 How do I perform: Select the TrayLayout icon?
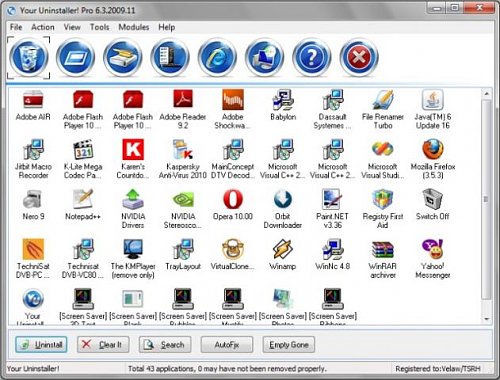[183, 249]
